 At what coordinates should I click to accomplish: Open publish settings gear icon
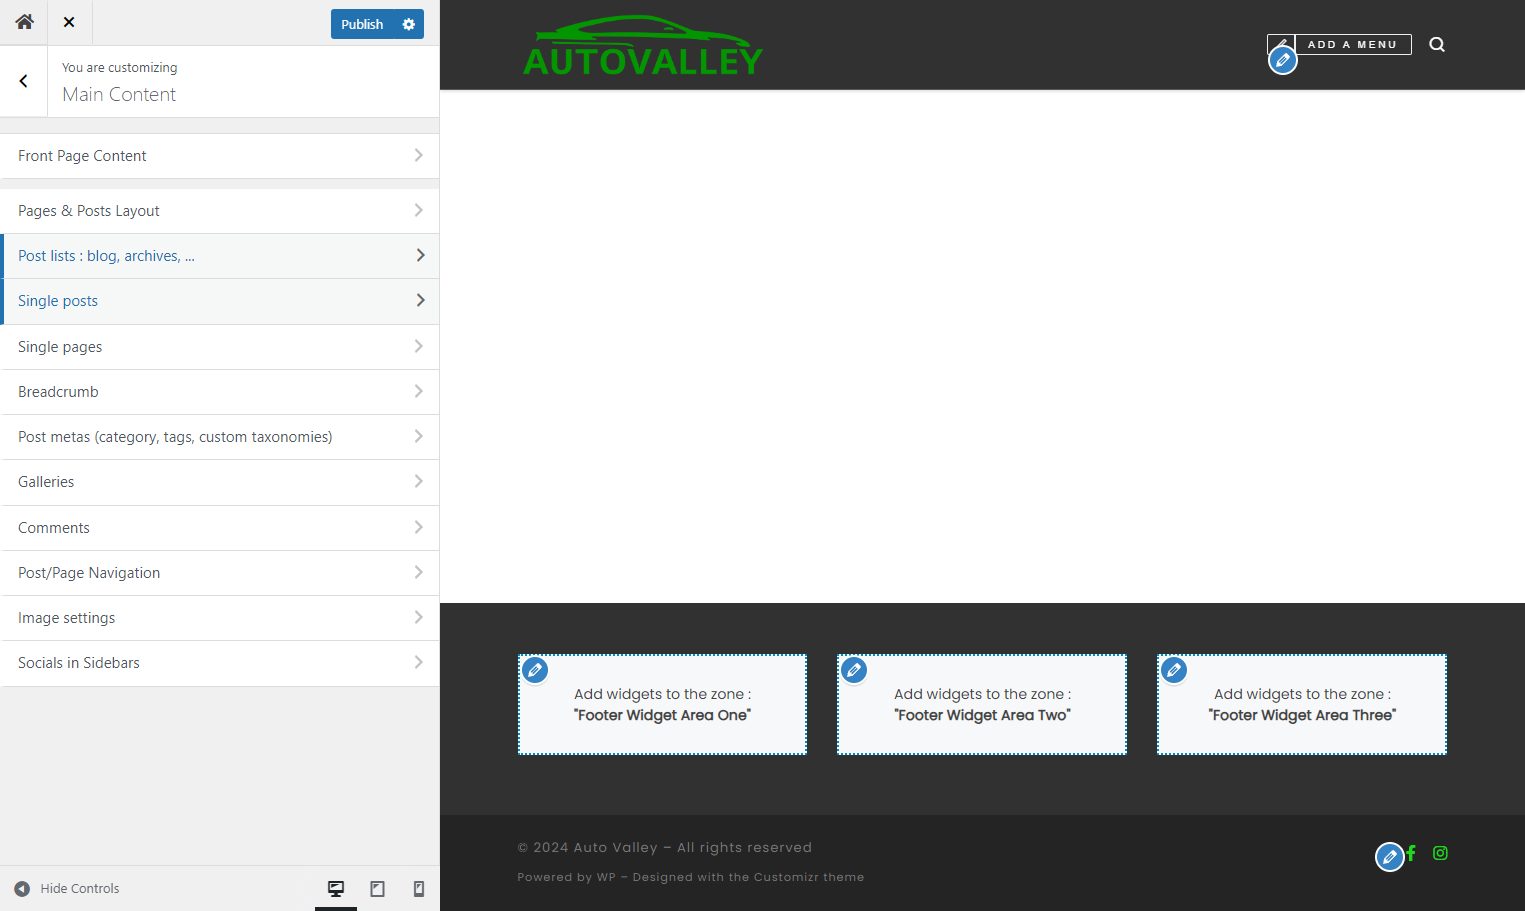pyautogui.click(x=409, y=24)
